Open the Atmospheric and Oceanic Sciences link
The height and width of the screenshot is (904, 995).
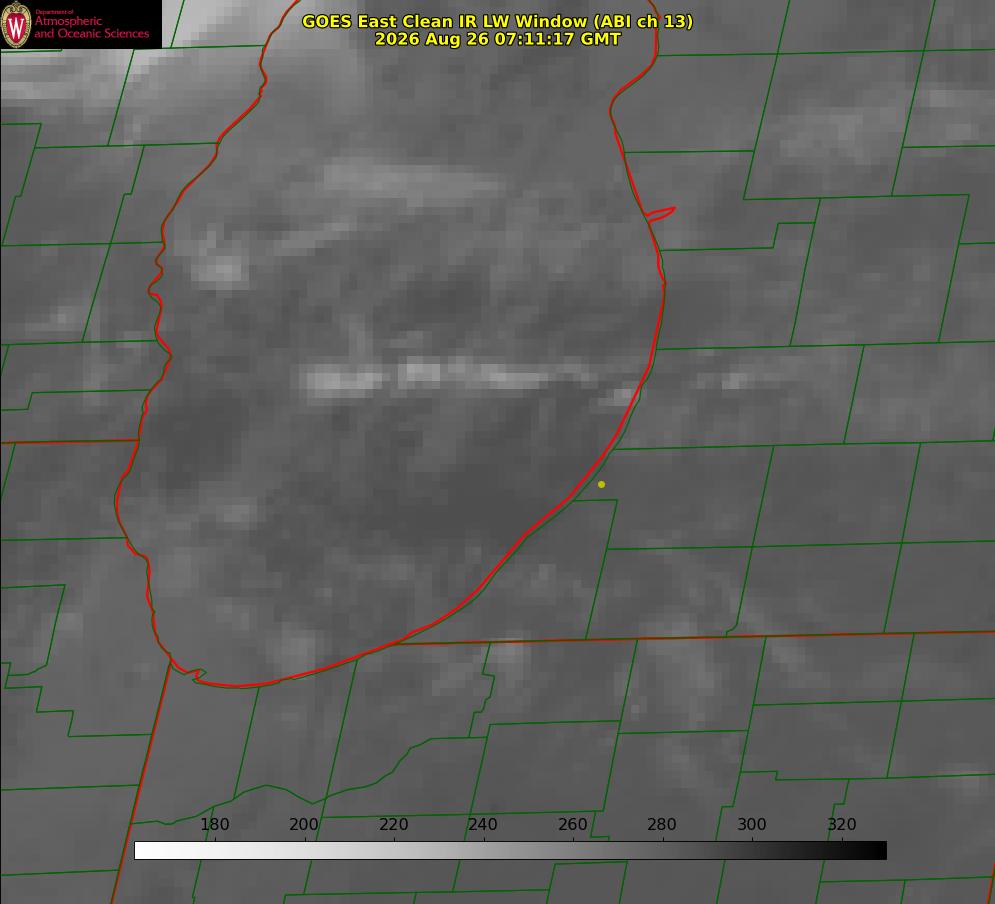click(x=91, y=27)
